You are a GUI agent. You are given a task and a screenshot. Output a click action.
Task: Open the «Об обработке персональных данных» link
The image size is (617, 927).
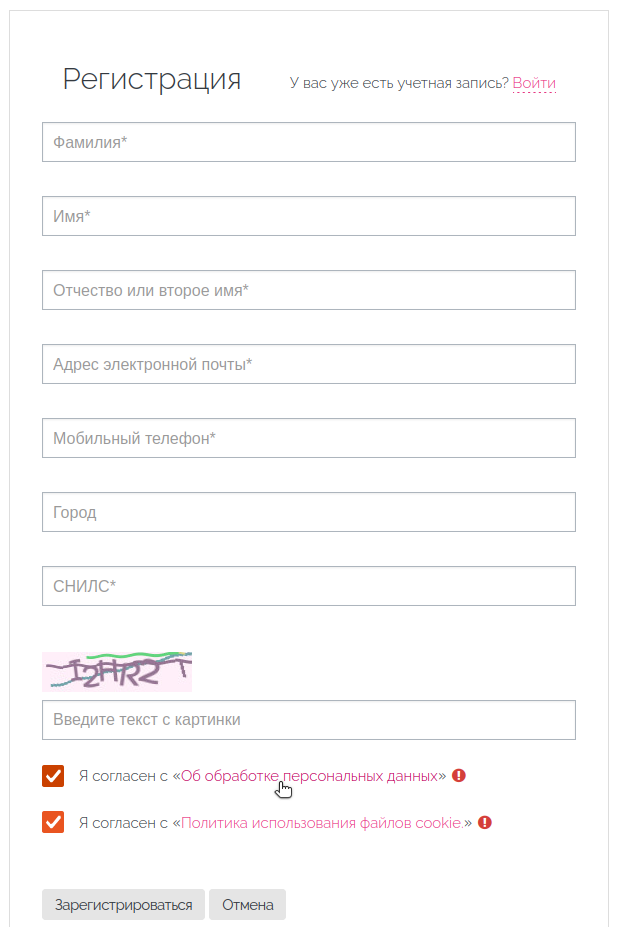point(310,776)
